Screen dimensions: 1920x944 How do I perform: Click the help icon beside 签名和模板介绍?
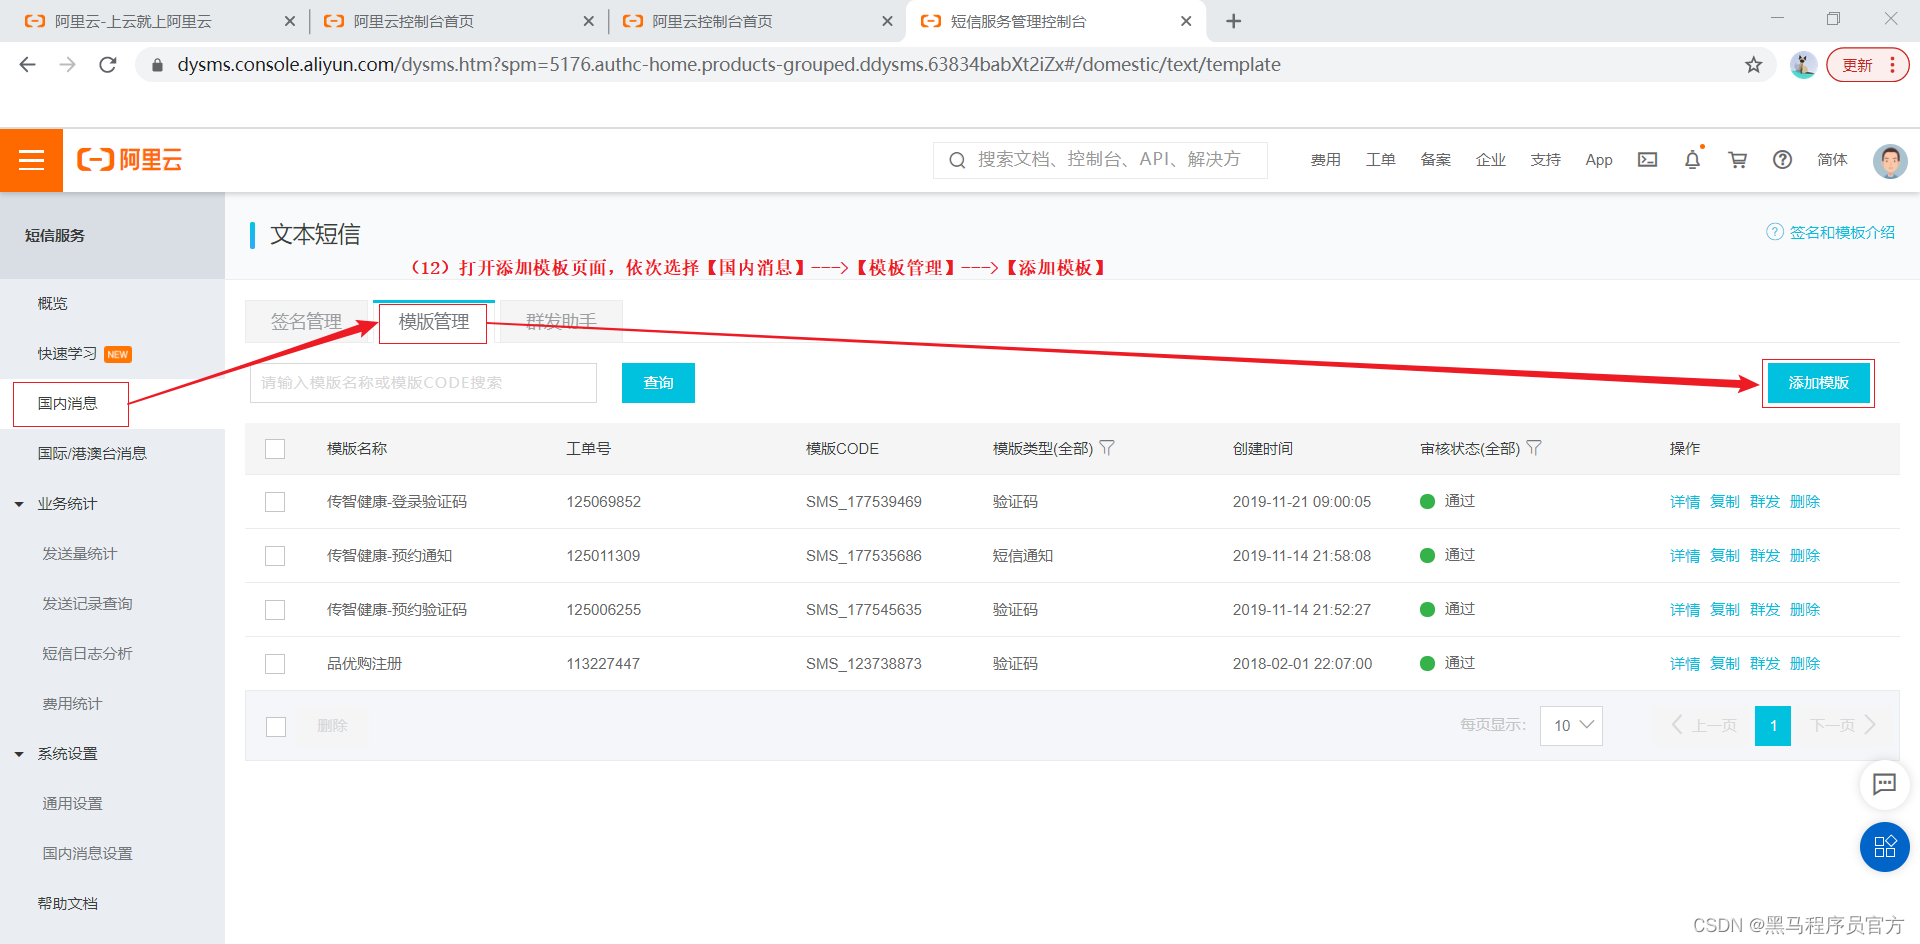(1775, 232)
